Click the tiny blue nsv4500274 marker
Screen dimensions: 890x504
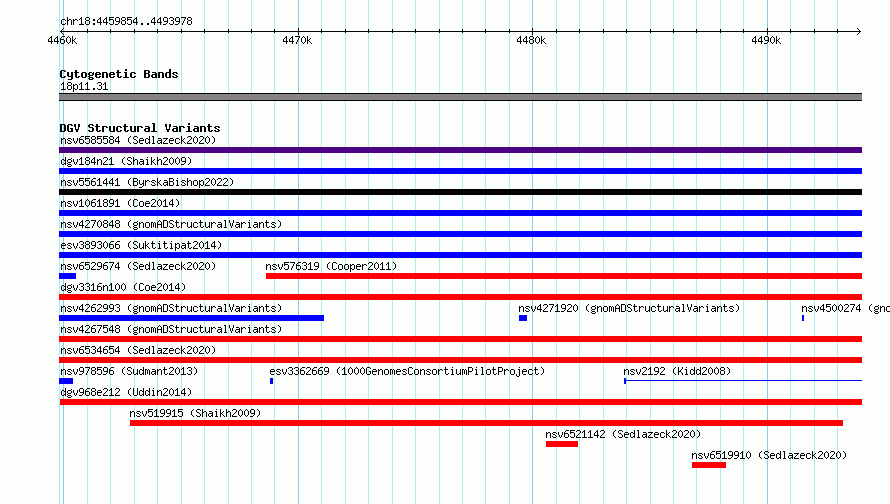tap(803, 318)
